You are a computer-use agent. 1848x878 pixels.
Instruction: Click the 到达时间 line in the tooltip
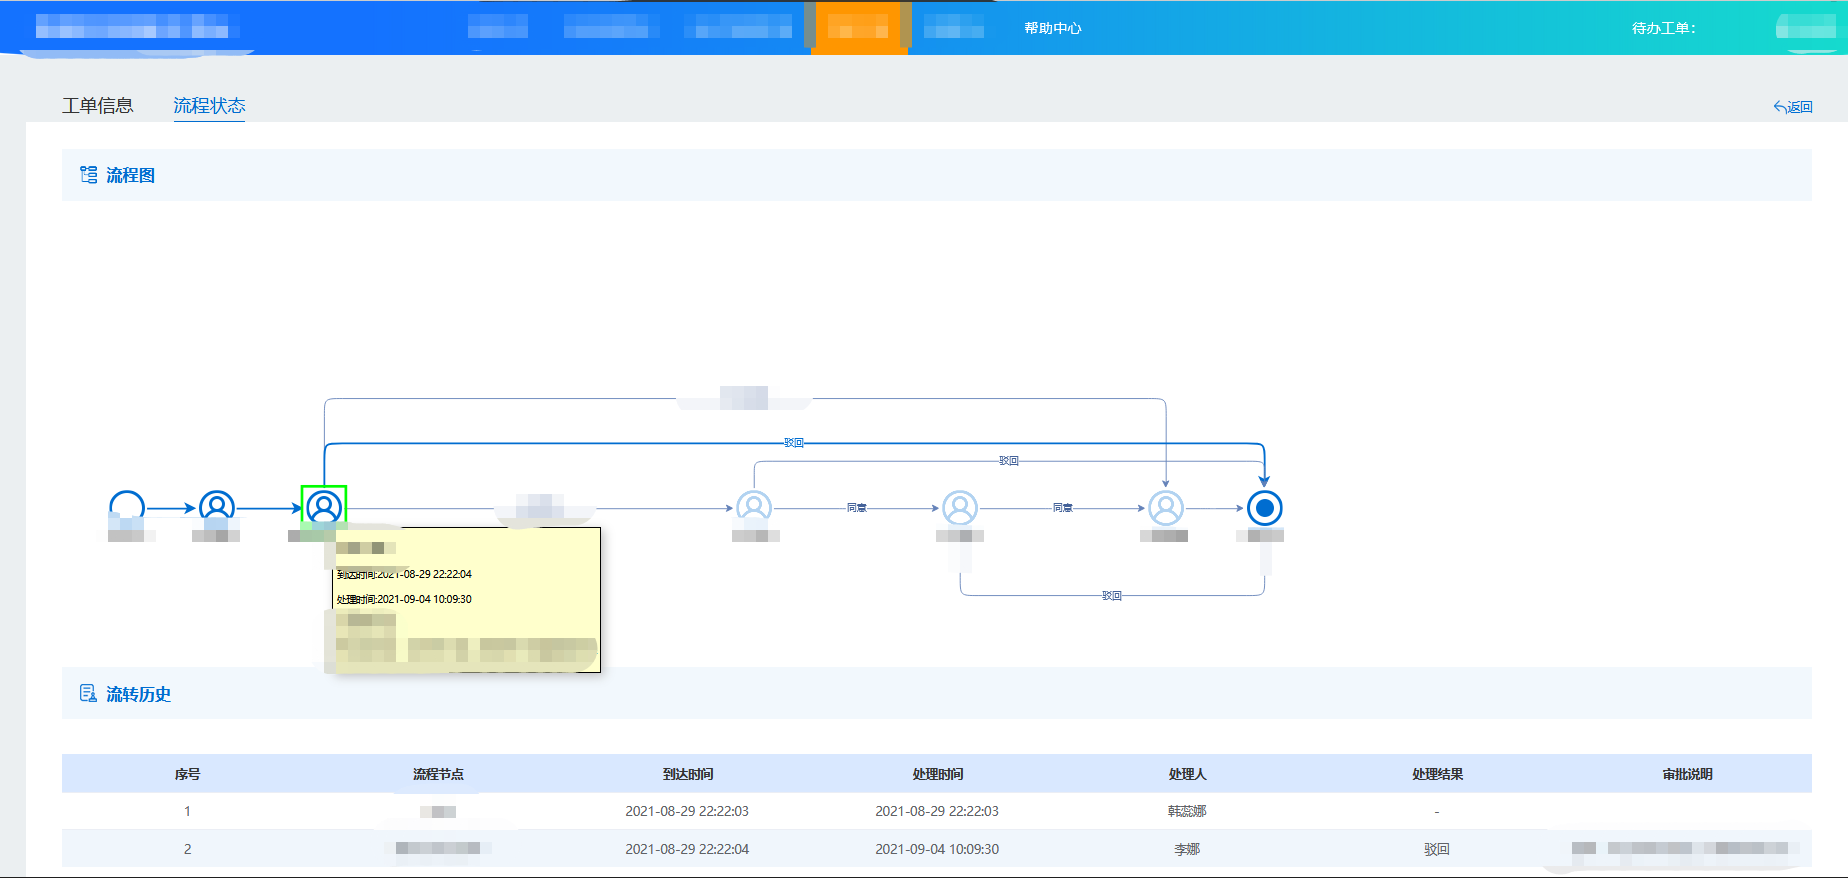(x=404, y=574)
